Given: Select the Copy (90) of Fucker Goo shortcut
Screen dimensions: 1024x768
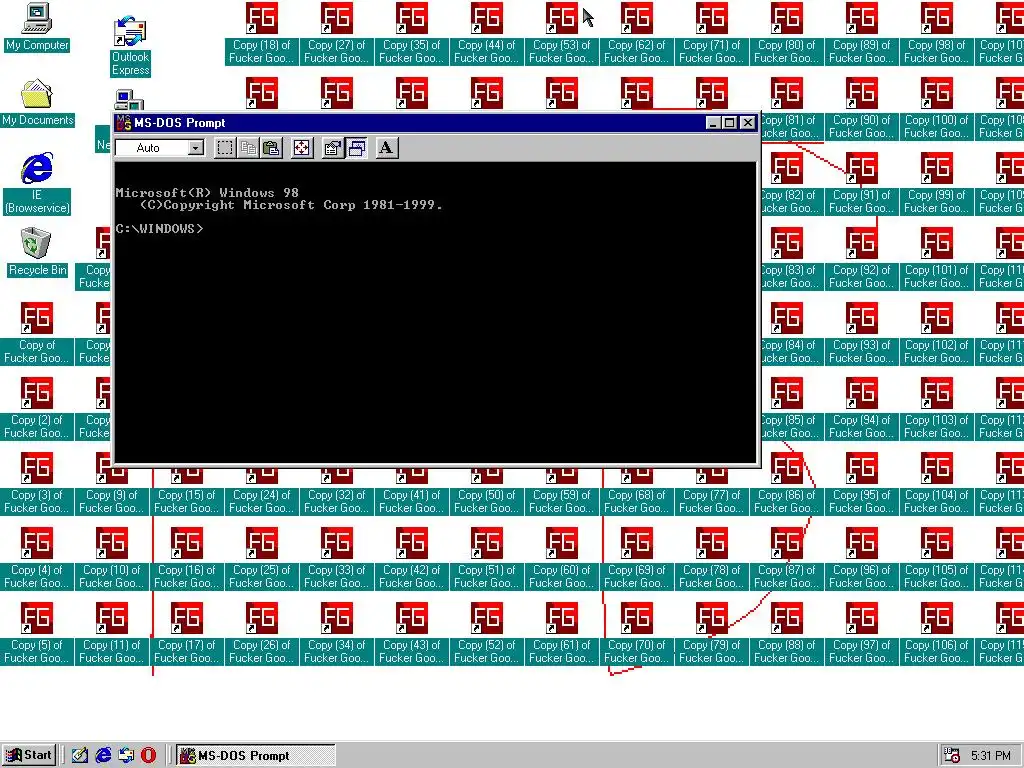Looking at the screenshot, I should click(861, 108).
